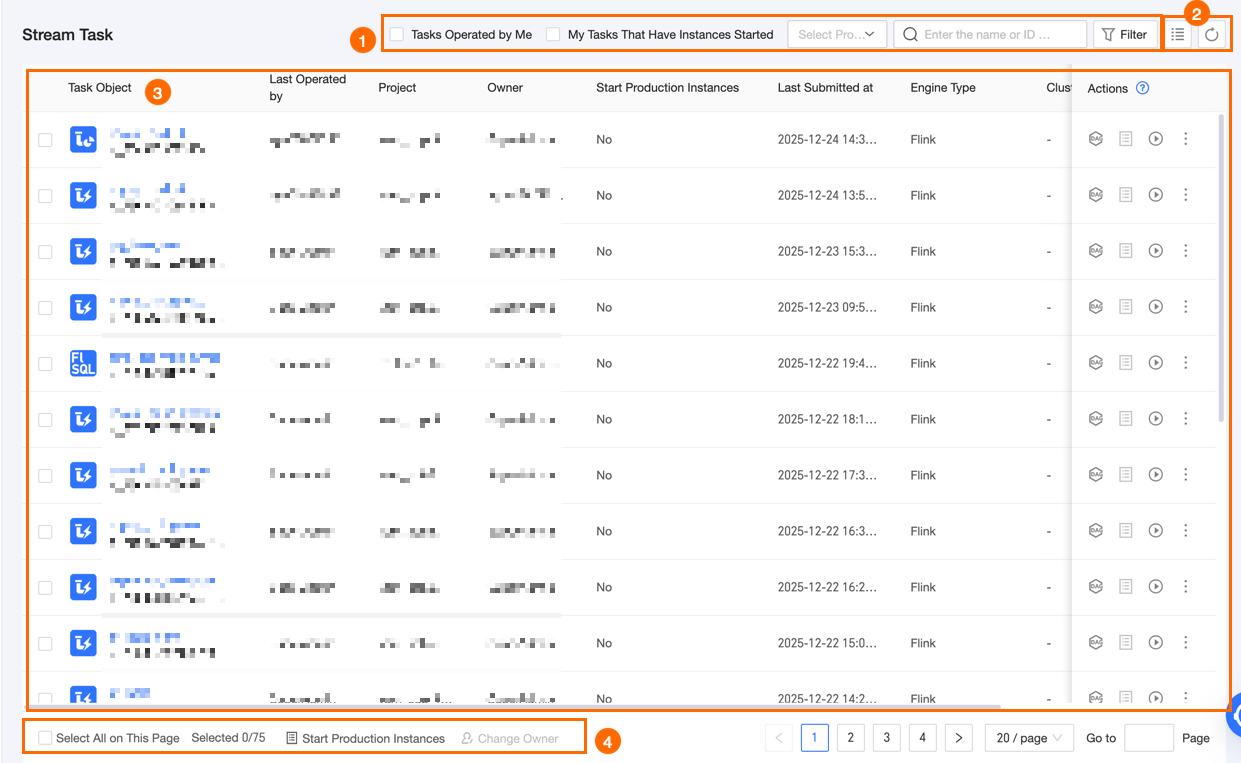Open list icon in the 2025-12-23 09:5… row

(x=1126, y=307)
